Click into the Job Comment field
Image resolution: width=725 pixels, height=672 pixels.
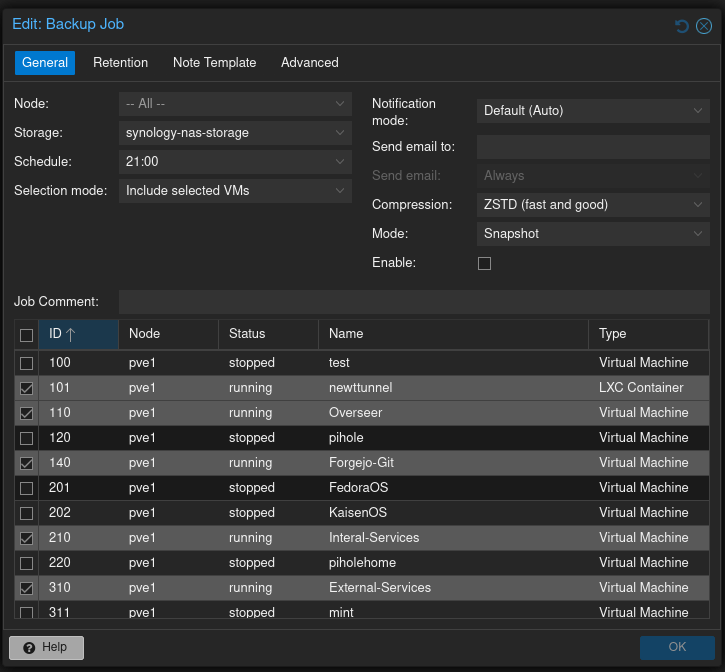(413, 302)
